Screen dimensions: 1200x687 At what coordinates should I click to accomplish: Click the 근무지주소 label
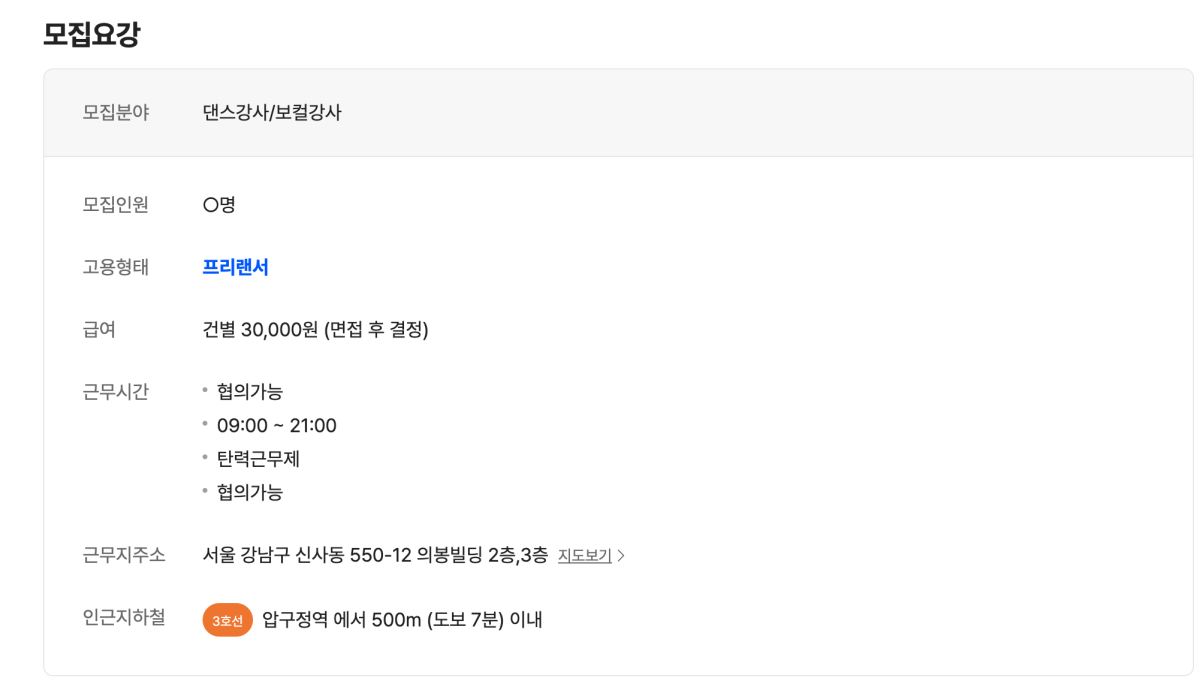tap(124, 555)
